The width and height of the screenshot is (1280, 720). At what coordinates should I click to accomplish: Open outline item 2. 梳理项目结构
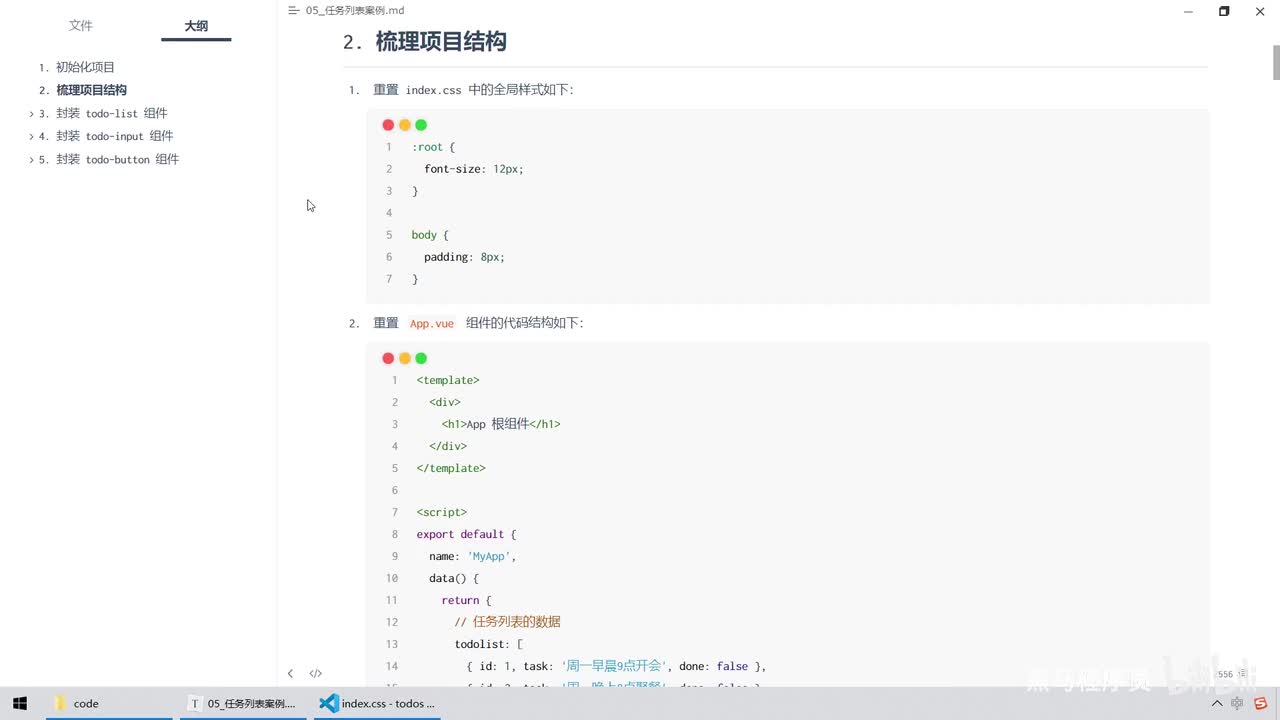point(91,90)
